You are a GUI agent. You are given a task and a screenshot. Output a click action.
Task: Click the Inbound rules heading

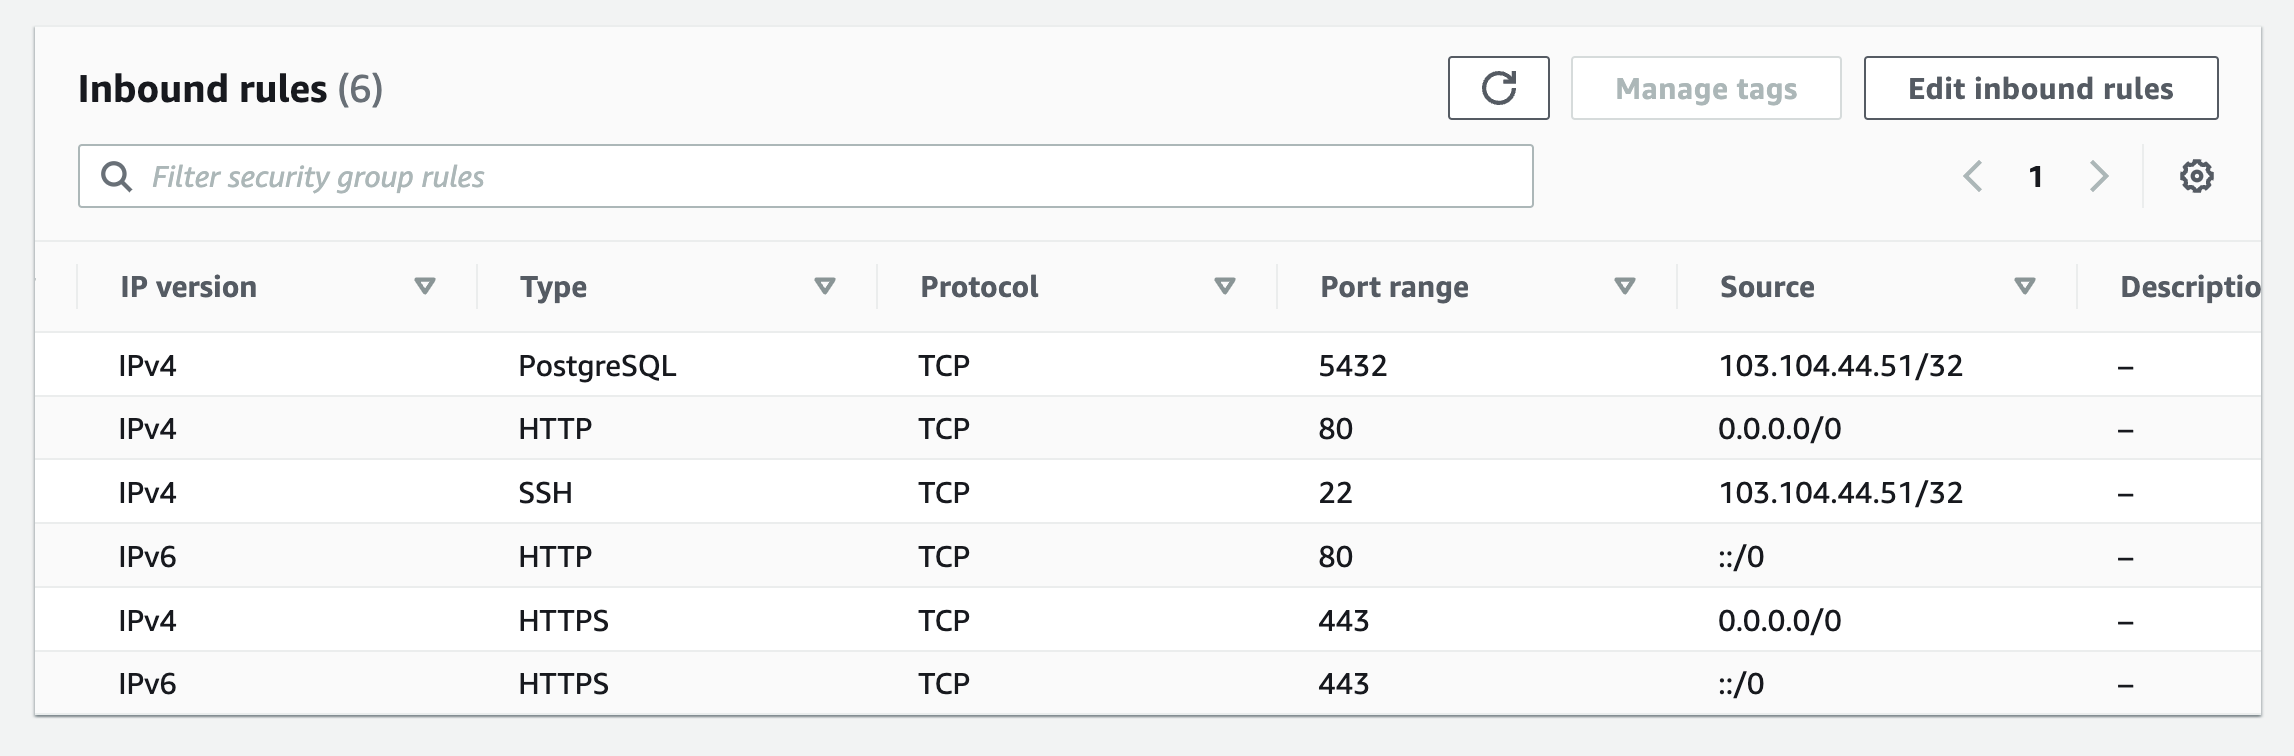(230, 88)
